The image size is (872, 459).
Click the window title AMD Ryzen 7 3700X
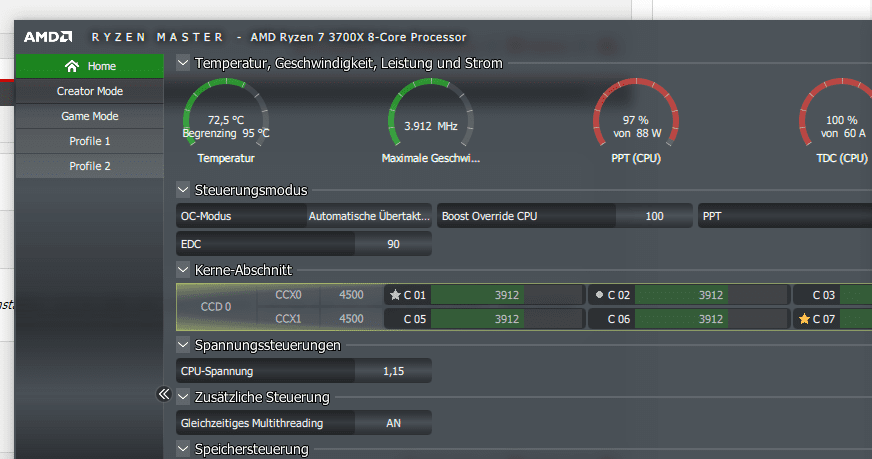[358, 37]
